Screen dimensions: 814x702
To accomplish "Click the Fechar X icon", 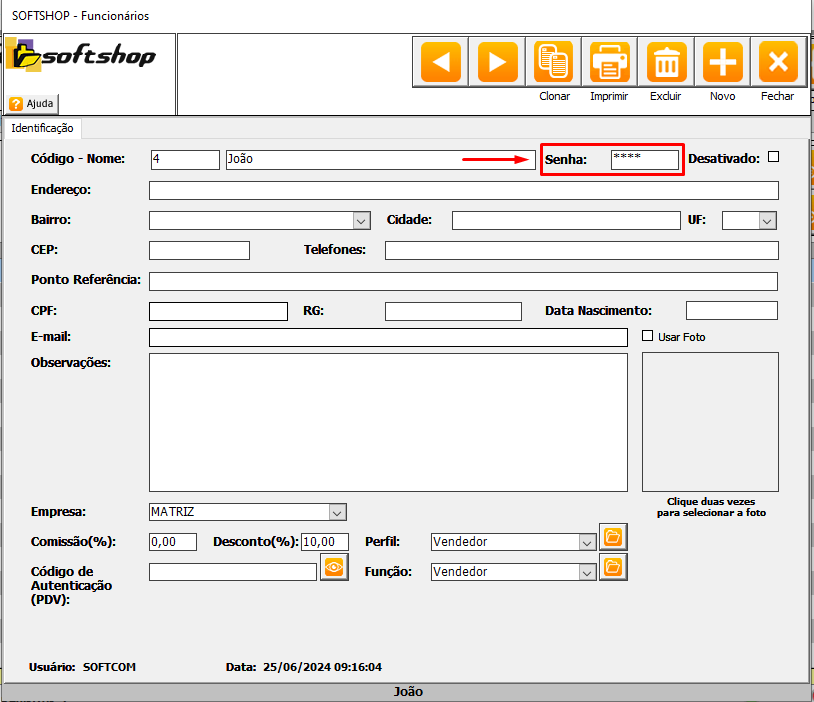I will [x=777, y=63].
